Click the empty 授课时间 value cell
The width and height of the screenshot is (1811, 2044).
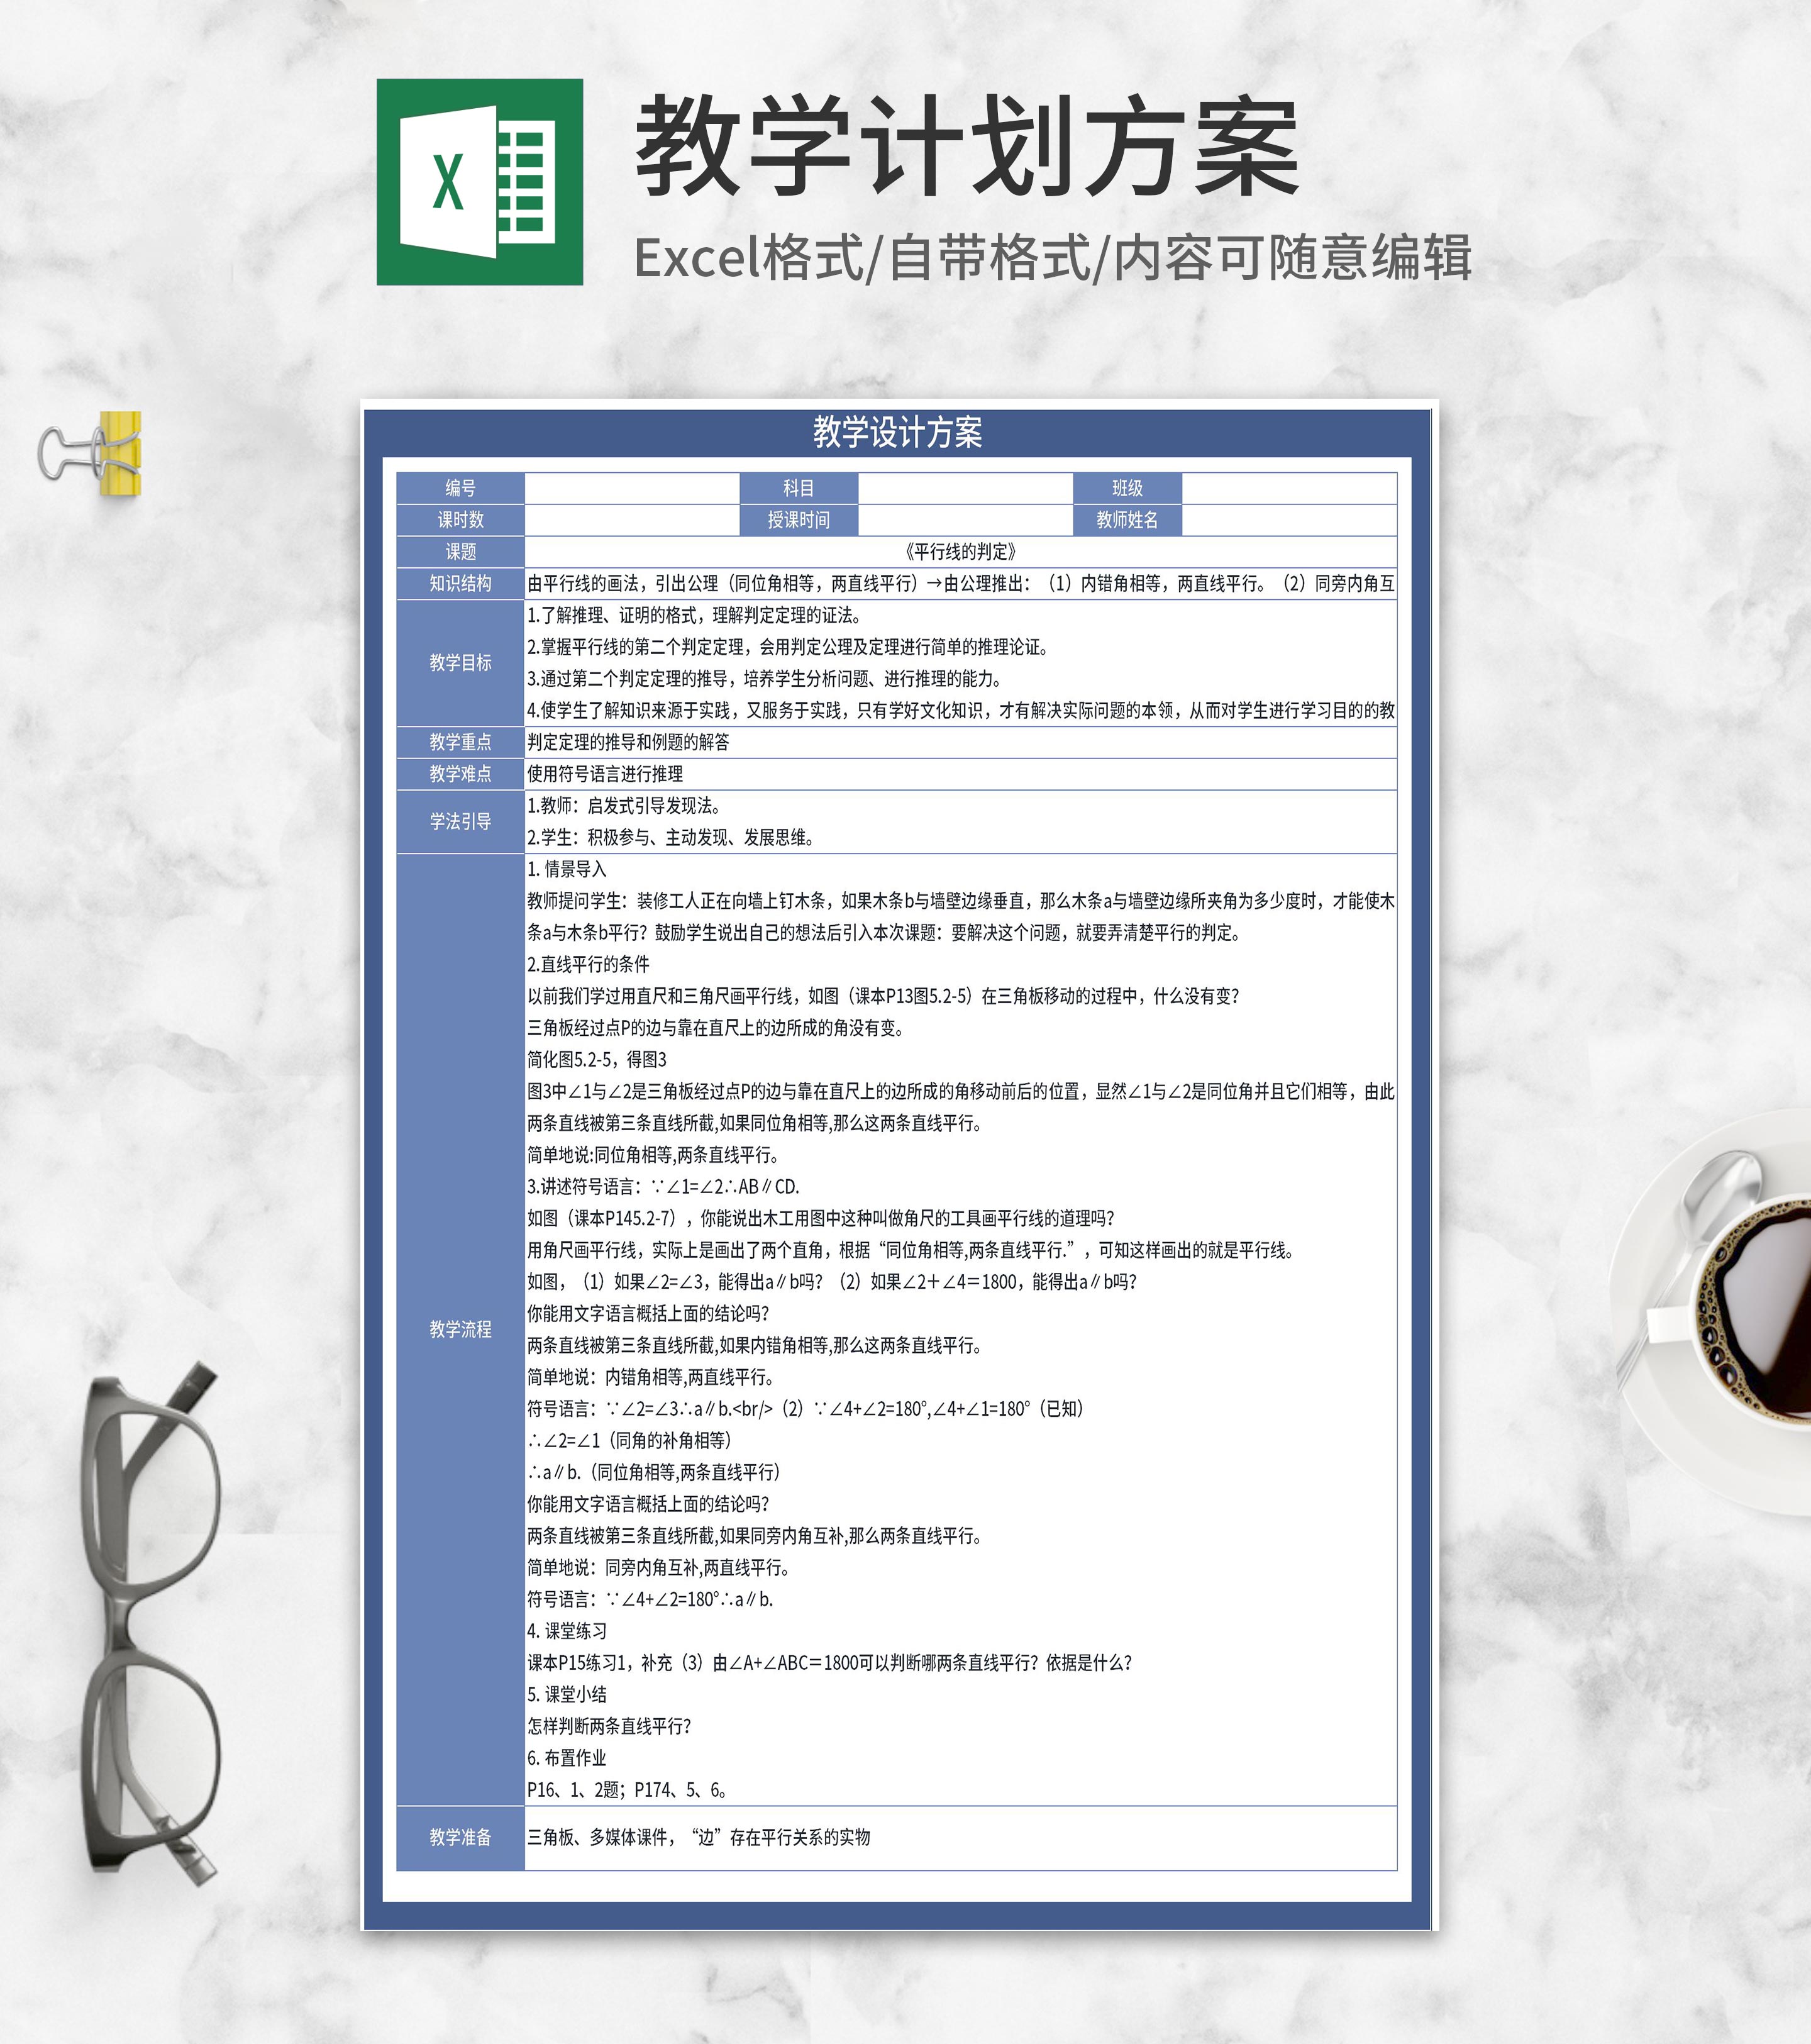coord(964,520)
